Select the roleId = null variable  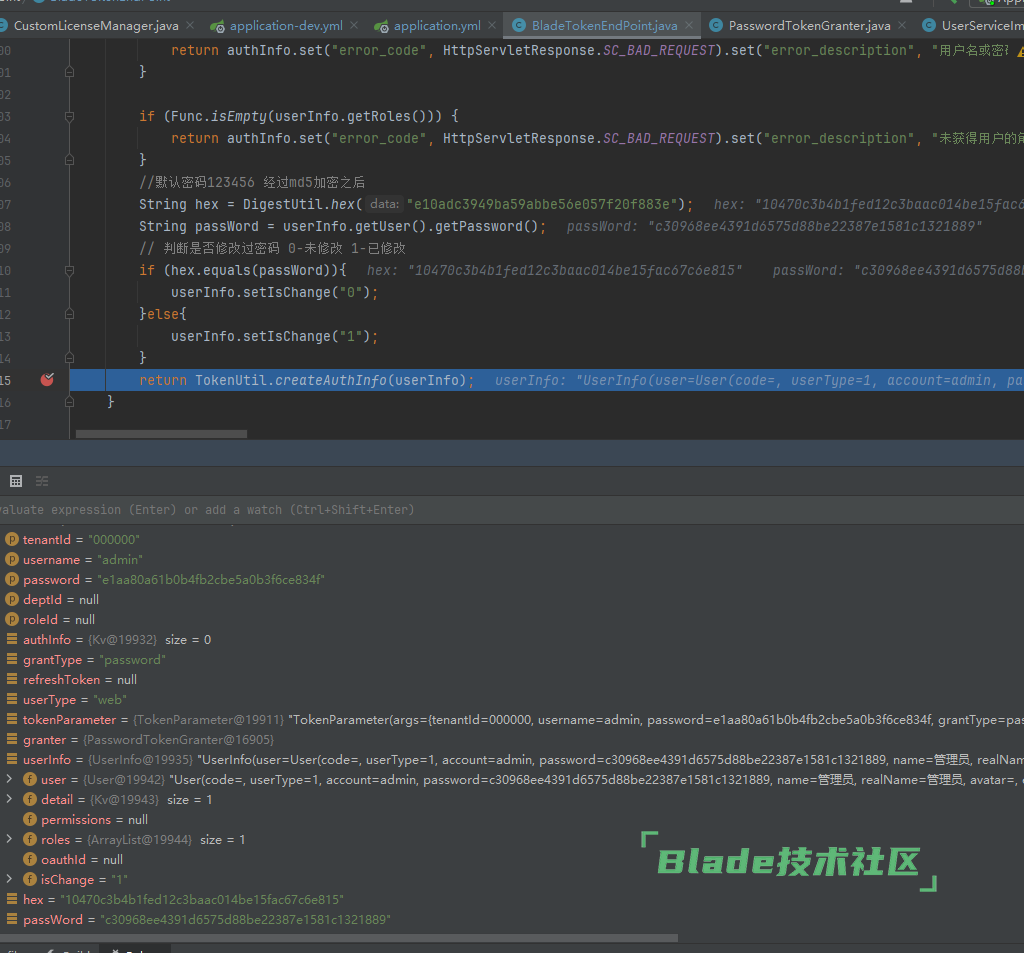512,619
